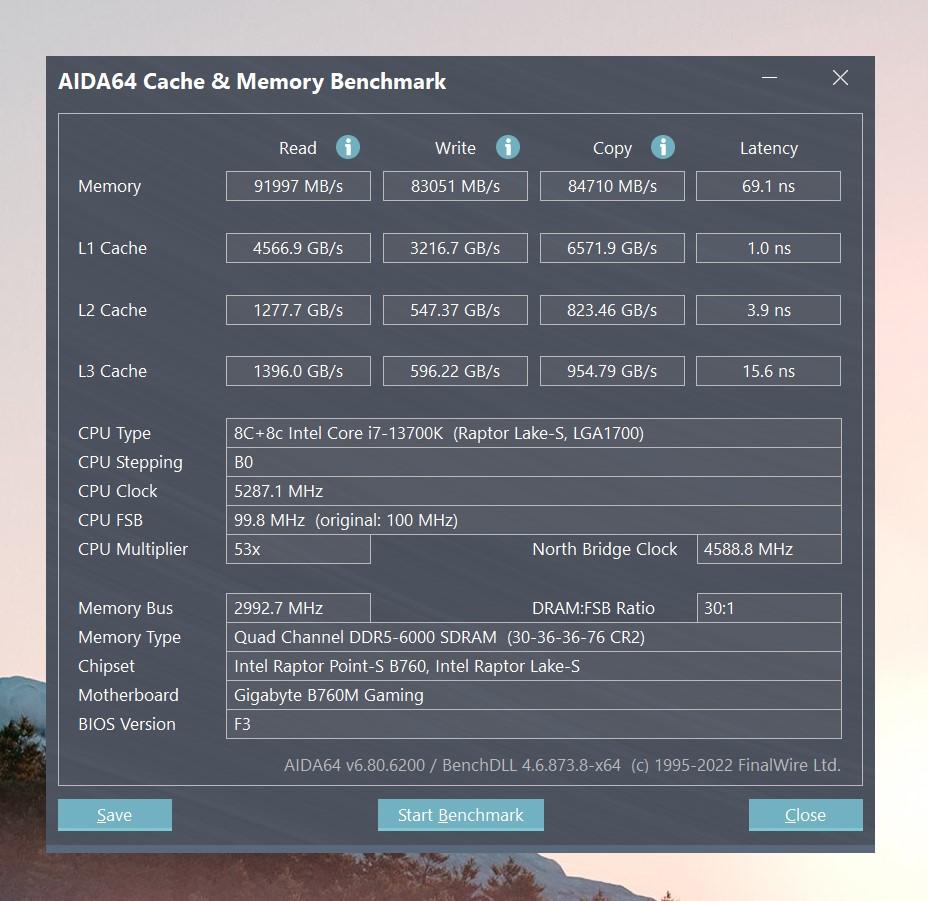Viewport: 928px width, 901px height.
Task: Click DRAM:FSB Ratio value 30:1
Action: [769, 608]
